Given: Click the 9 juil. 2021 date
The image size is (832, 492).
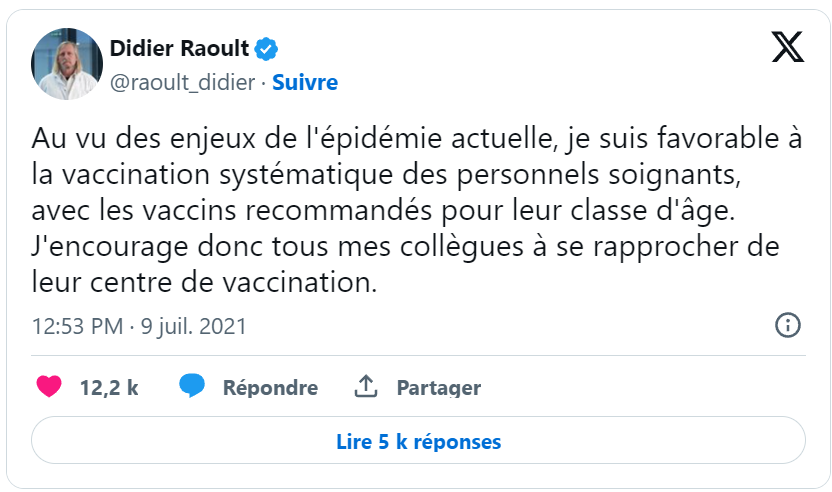Looking at the screenshot, I should pyautogui.click(x=191, y=327).
